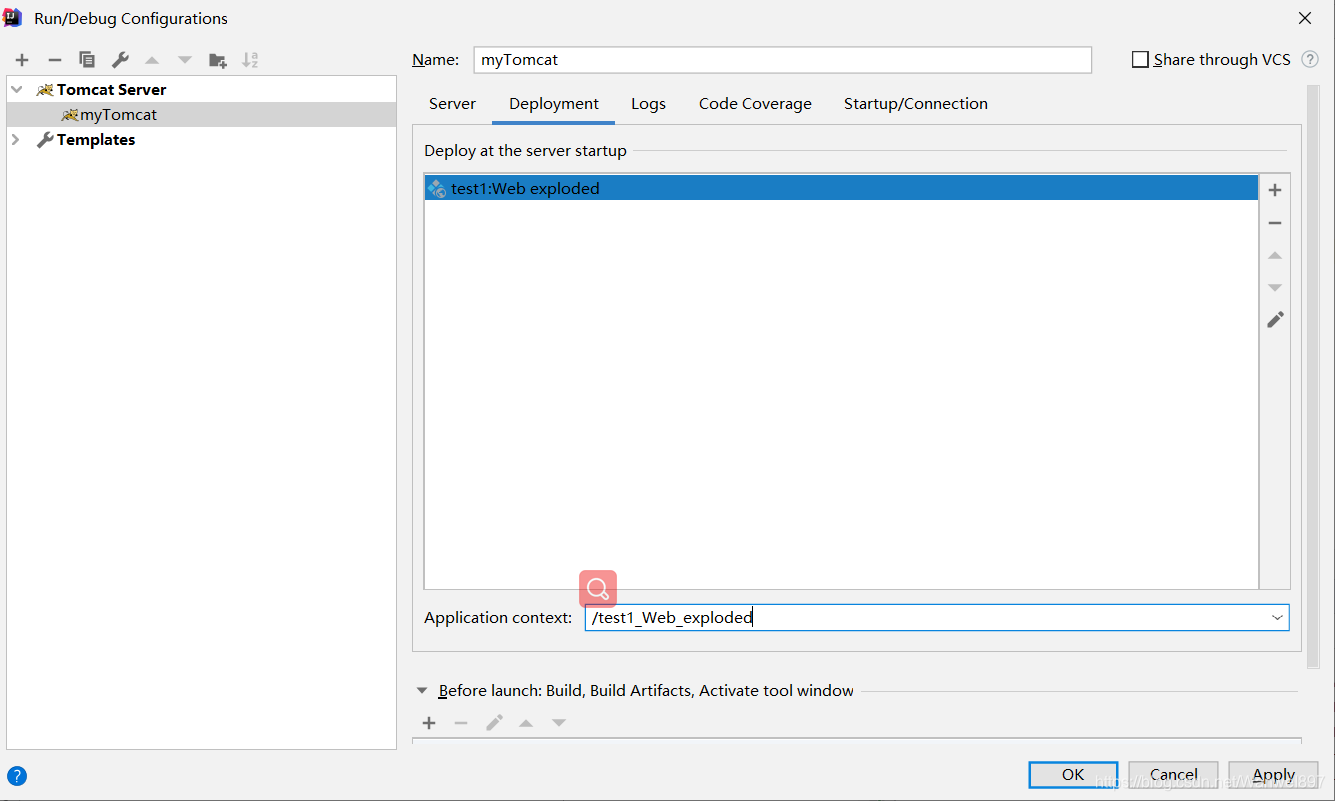Move deployment artifact up
This screenshot has height=801, width=1335.
tap(1275, 256)
